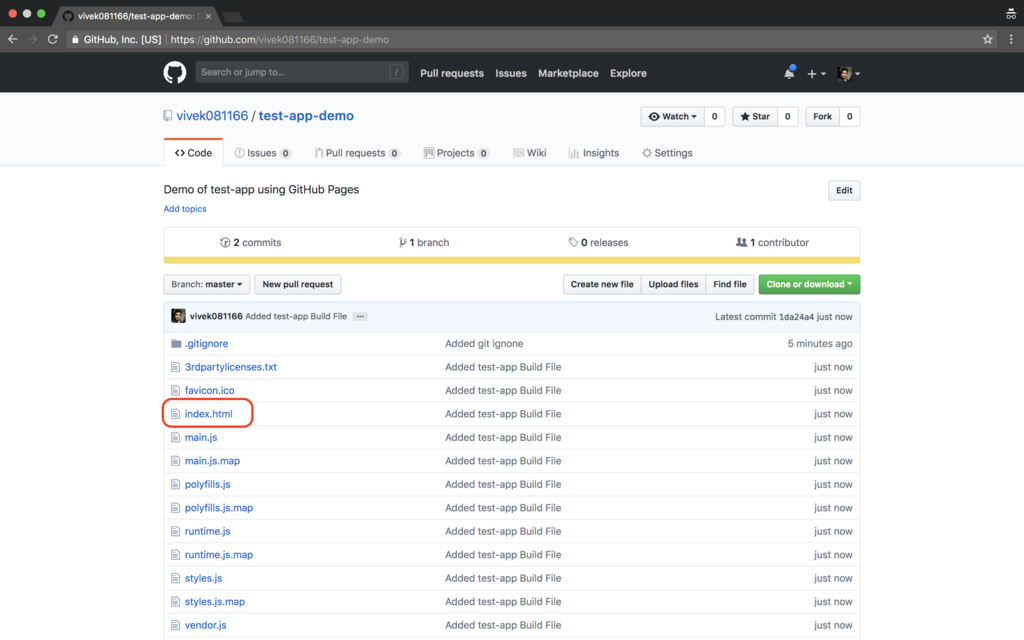The width and height of the screenshot is (1024, 640).
Task: Open Marketplace in top navigation
Action: click(x=568, y=73)
